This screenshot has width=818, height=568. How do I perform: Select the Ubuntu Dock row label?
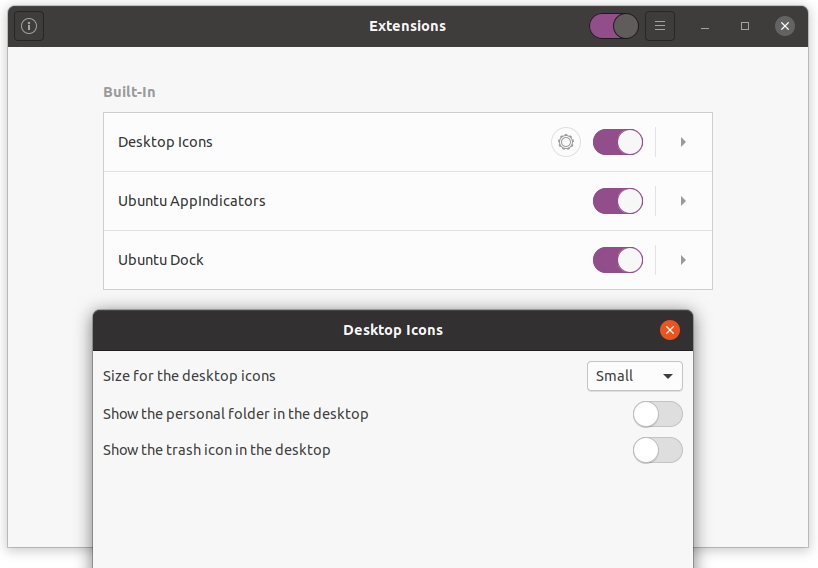click(x=161, y=260)
